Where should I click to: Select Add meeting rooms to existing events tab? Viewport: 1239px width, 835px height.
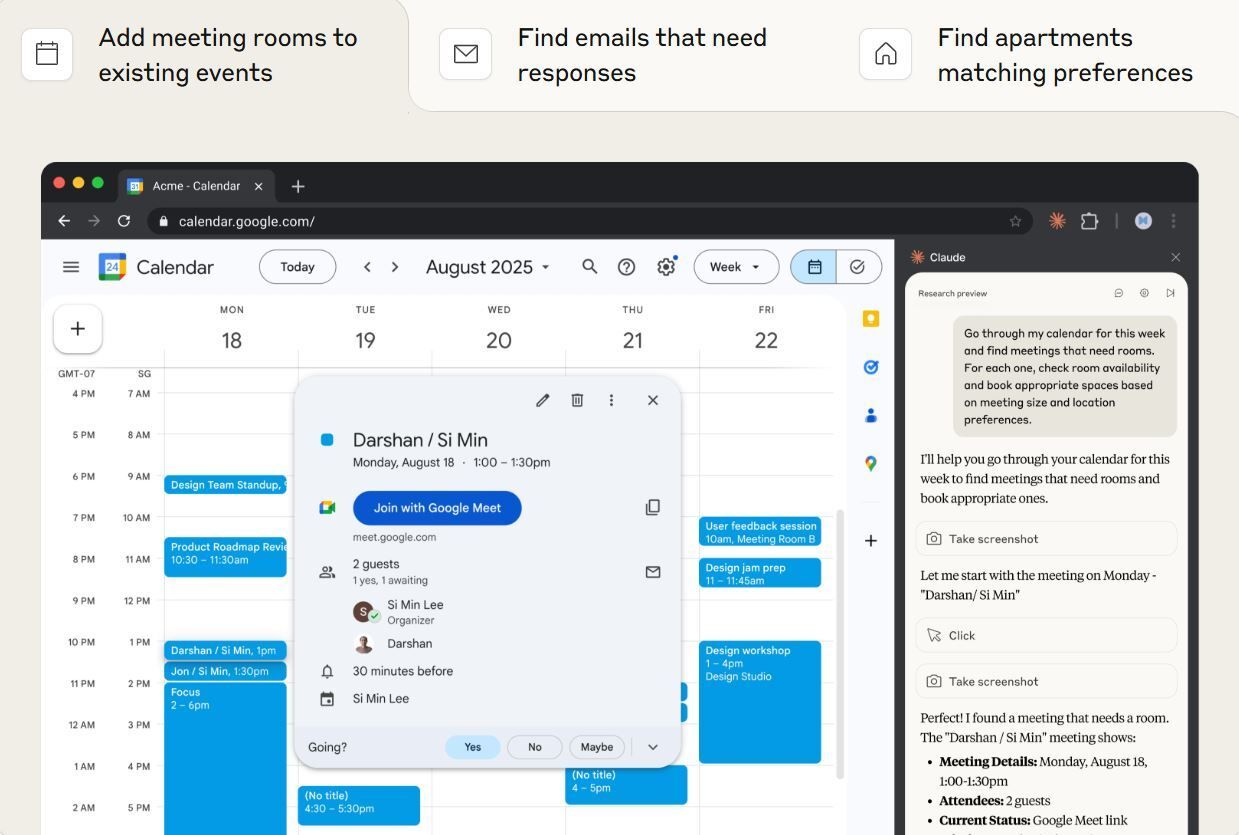pos(204,55)
